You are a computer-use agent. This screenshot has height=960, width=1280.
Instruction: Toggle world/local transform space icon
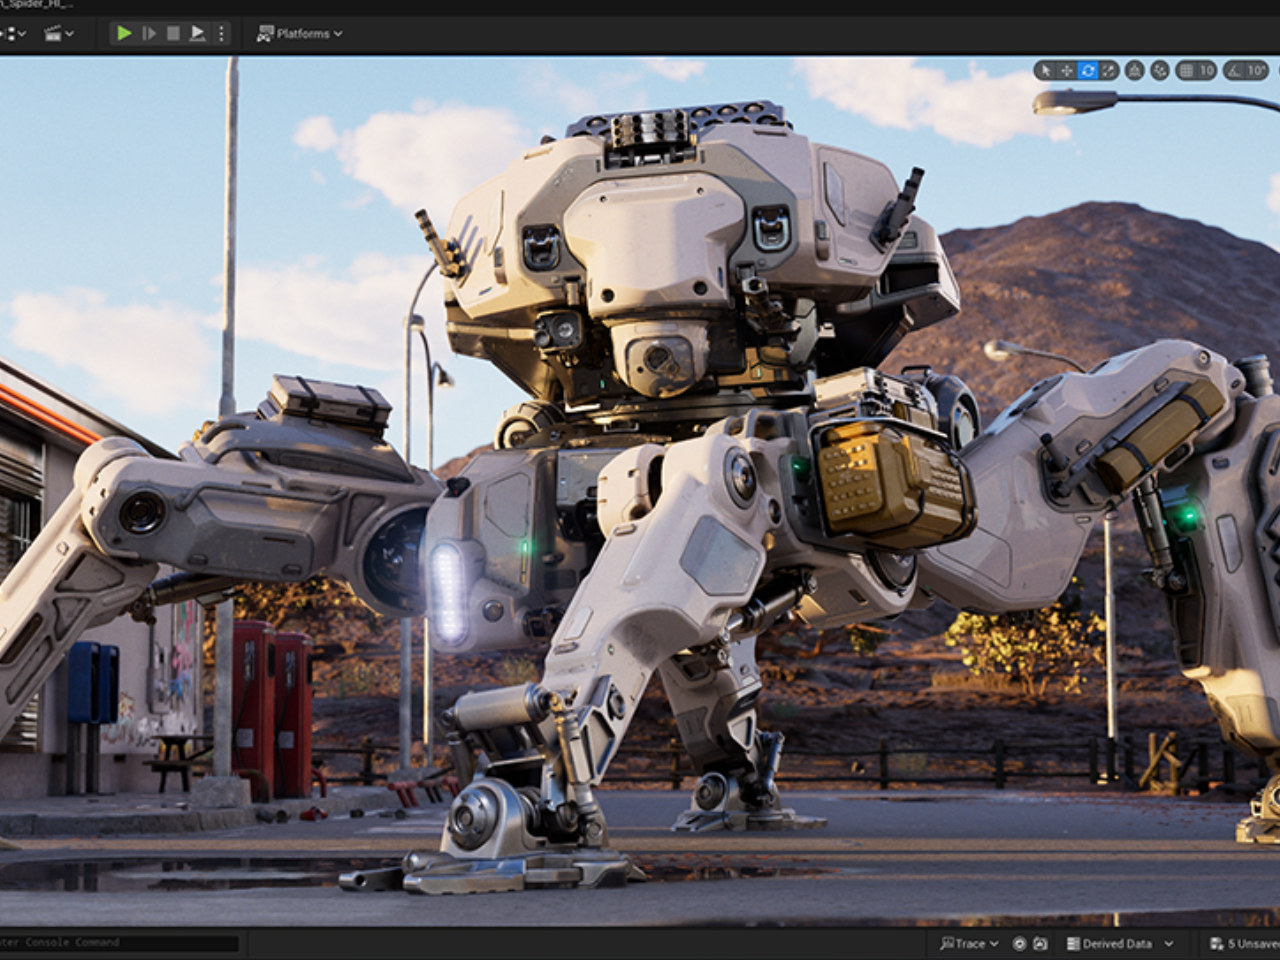click(x=1135, y=71)
